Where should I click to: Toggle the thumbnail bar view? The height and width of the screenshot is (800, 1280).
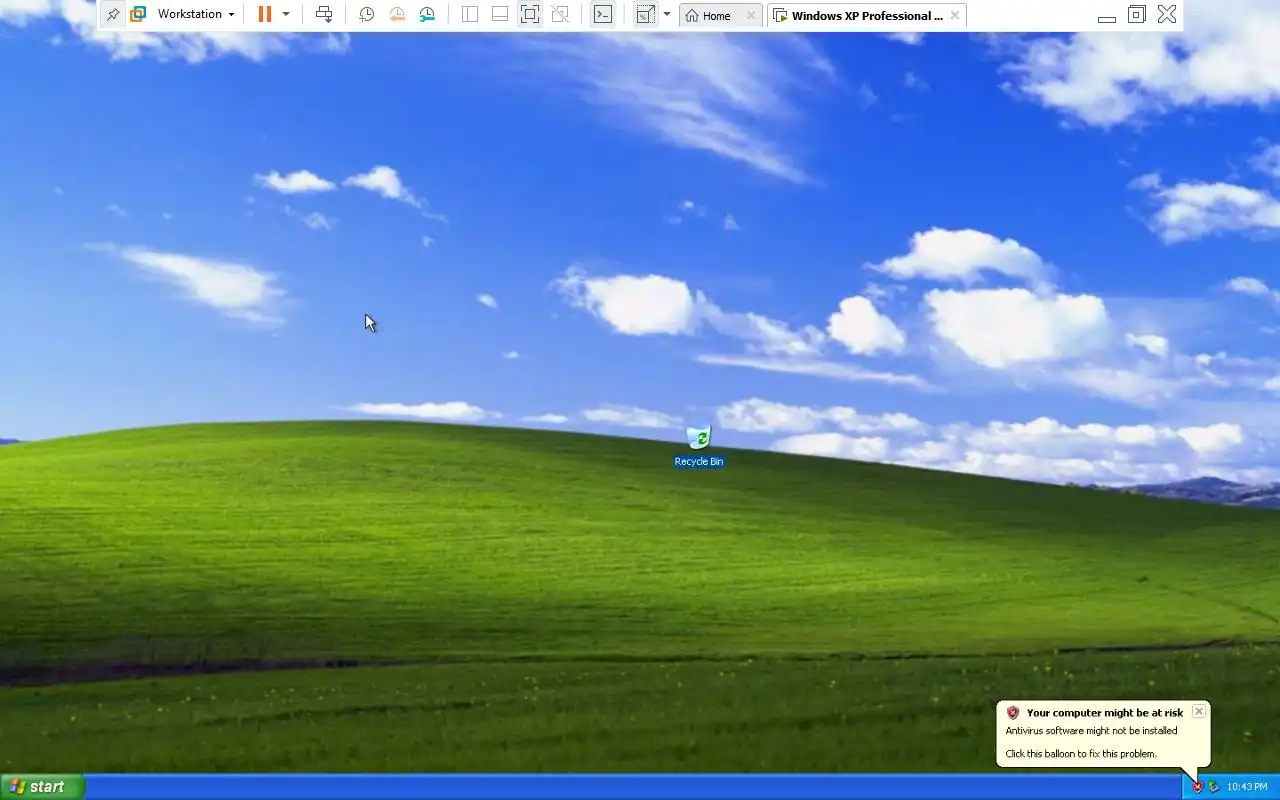coord(500,14)
